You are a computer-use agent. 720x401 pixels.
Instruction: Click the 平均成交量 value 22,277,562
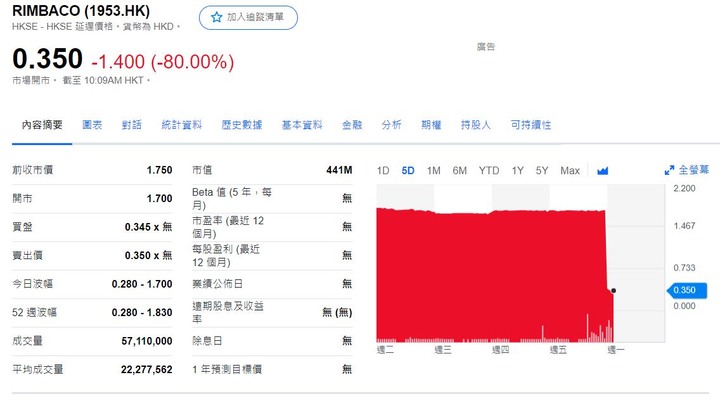[146, 369]
